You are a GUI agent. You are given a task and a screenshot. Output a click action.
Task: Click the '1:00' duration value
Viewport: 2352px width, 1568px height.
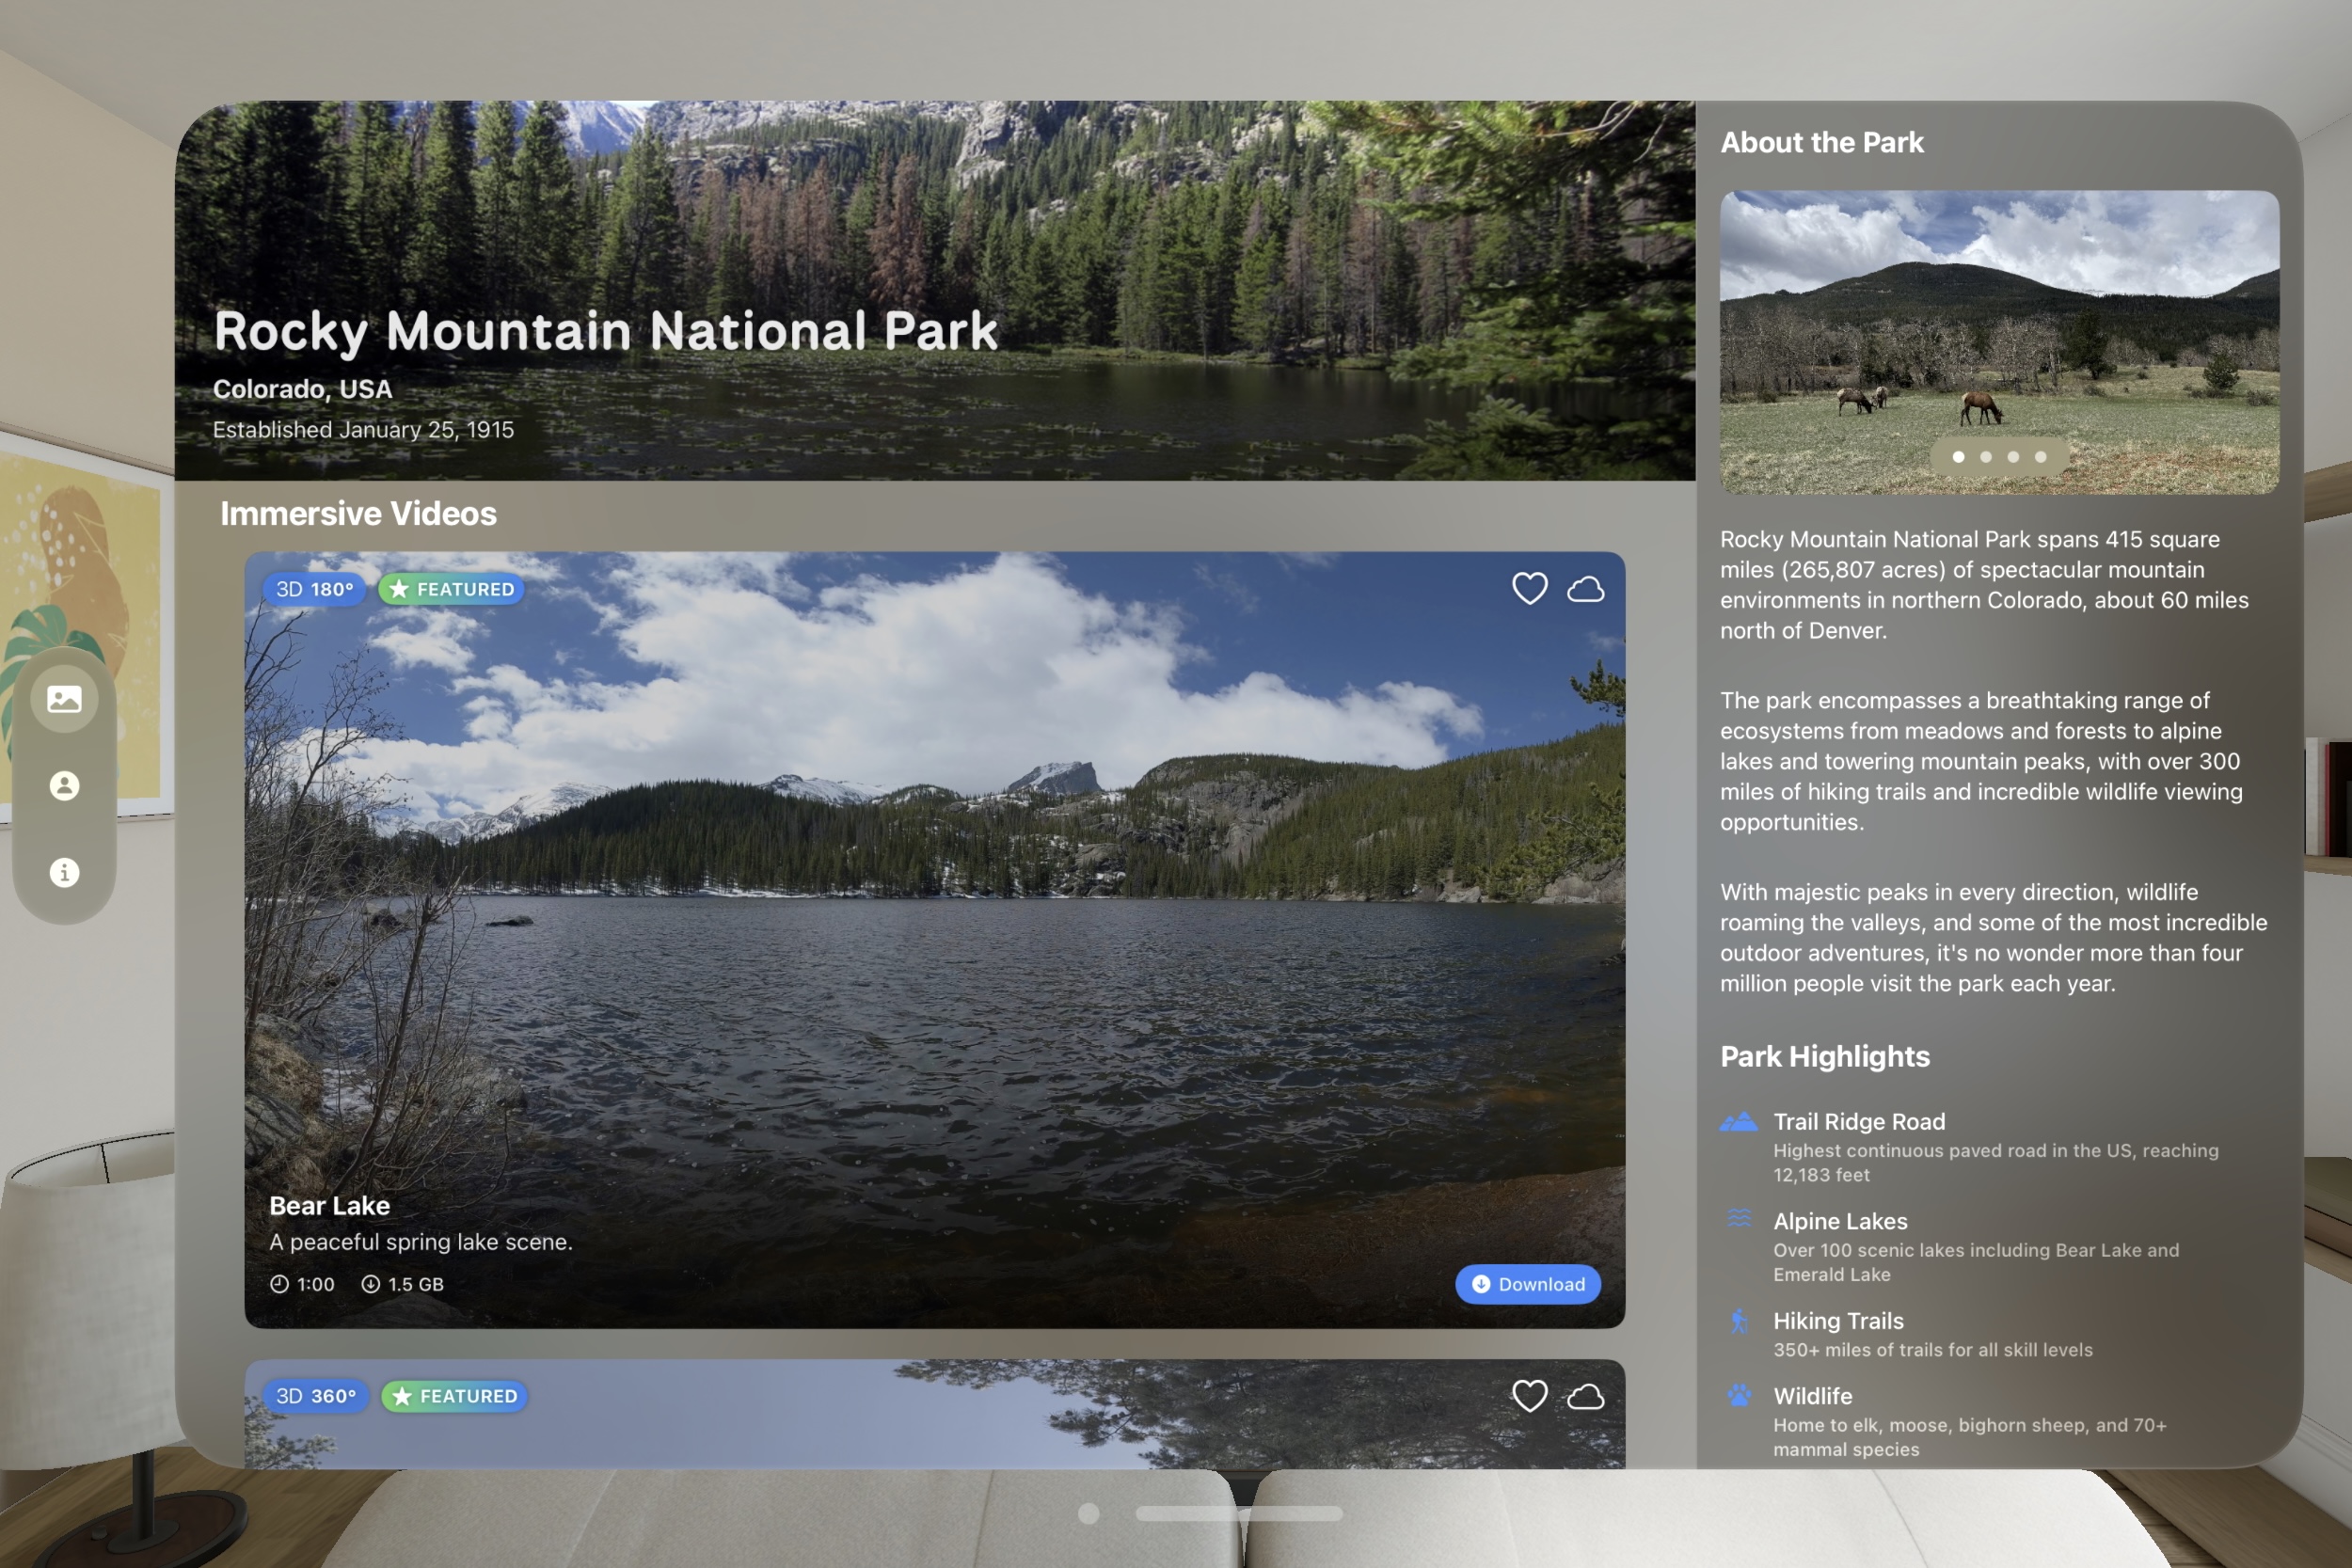coord(315,1284)
